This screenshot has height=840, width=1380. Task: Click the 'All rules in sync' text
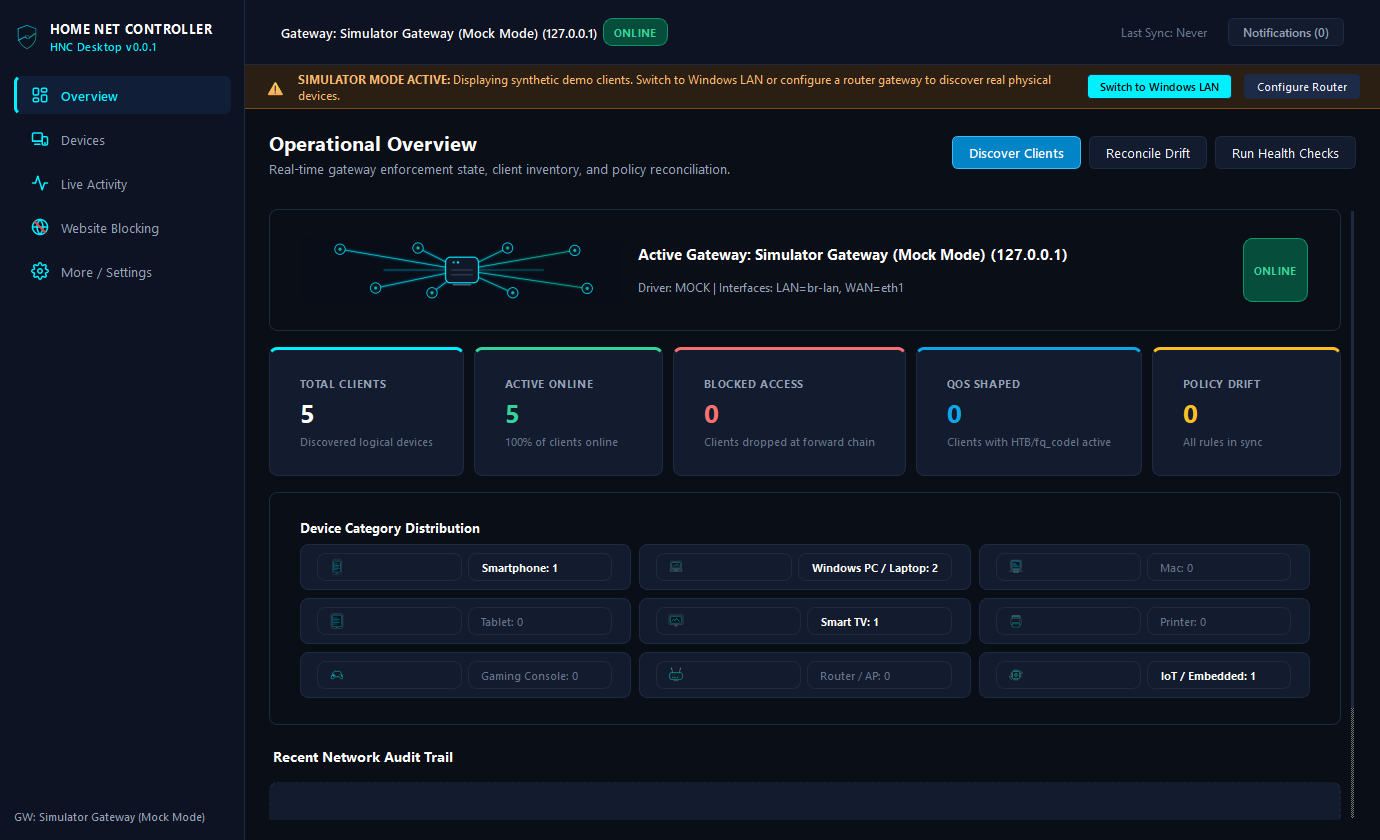[x=1222, y=442]
